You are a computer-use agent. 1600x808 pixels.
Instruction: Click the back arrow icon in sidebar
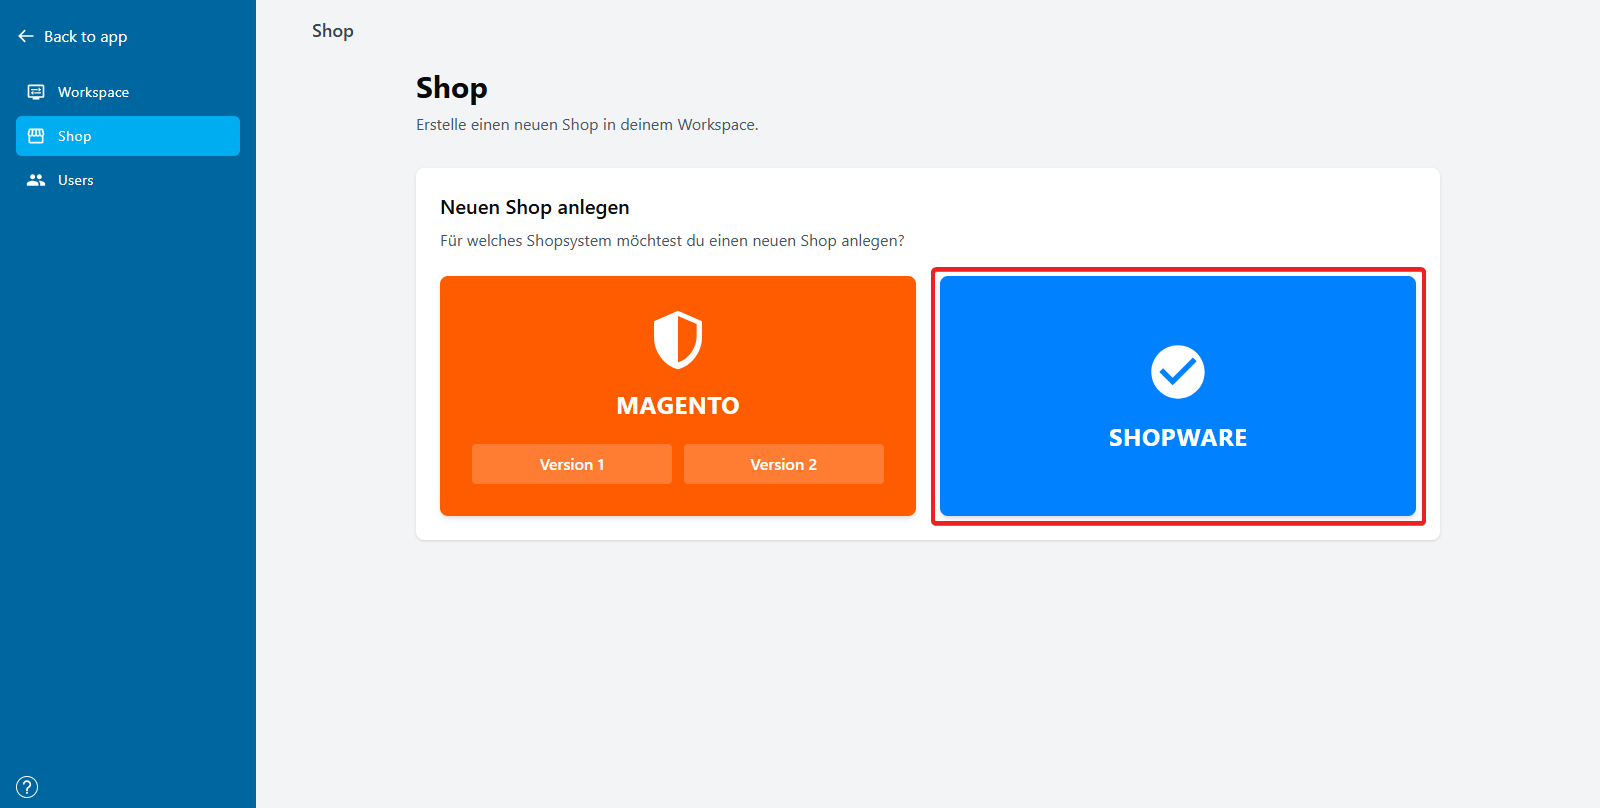(x=26, y=36)
